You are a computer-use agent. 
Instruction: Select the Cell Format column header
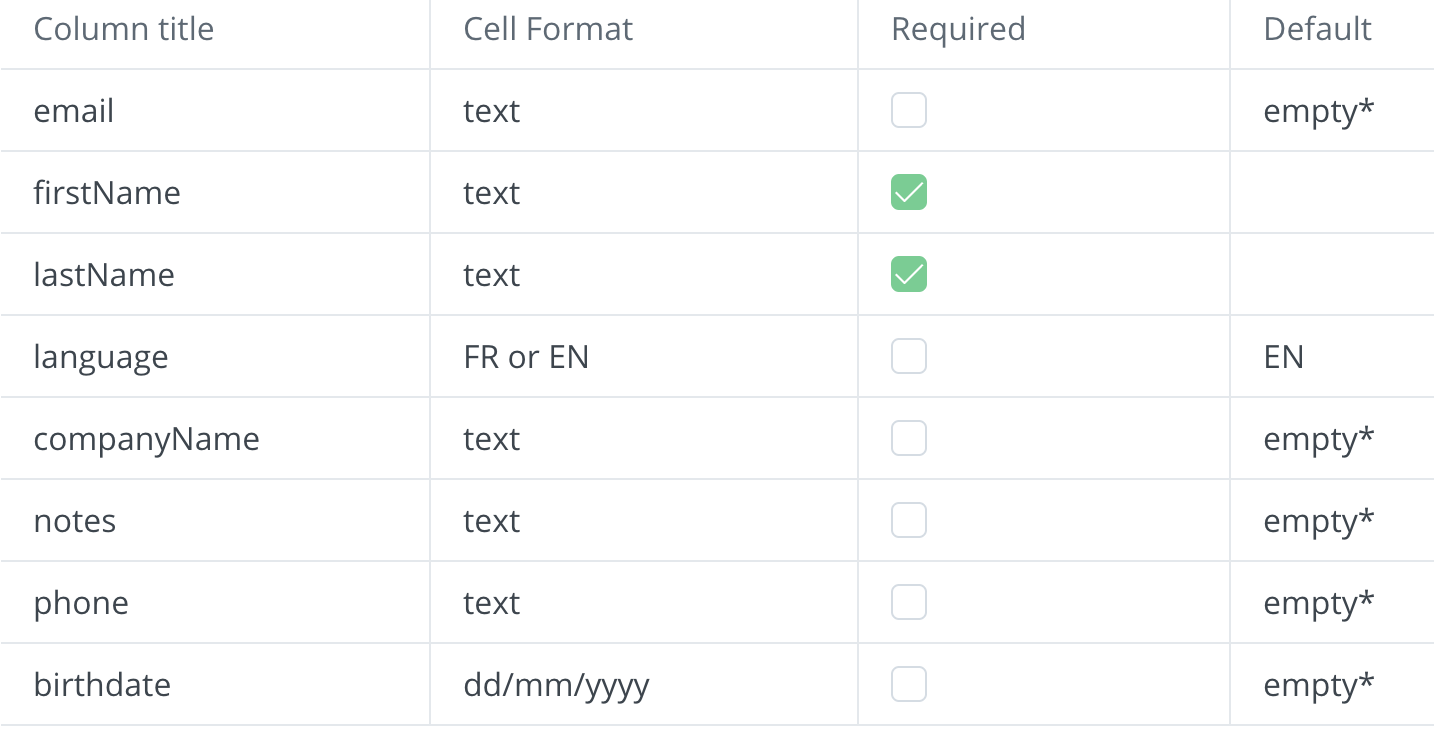point(548,29)
